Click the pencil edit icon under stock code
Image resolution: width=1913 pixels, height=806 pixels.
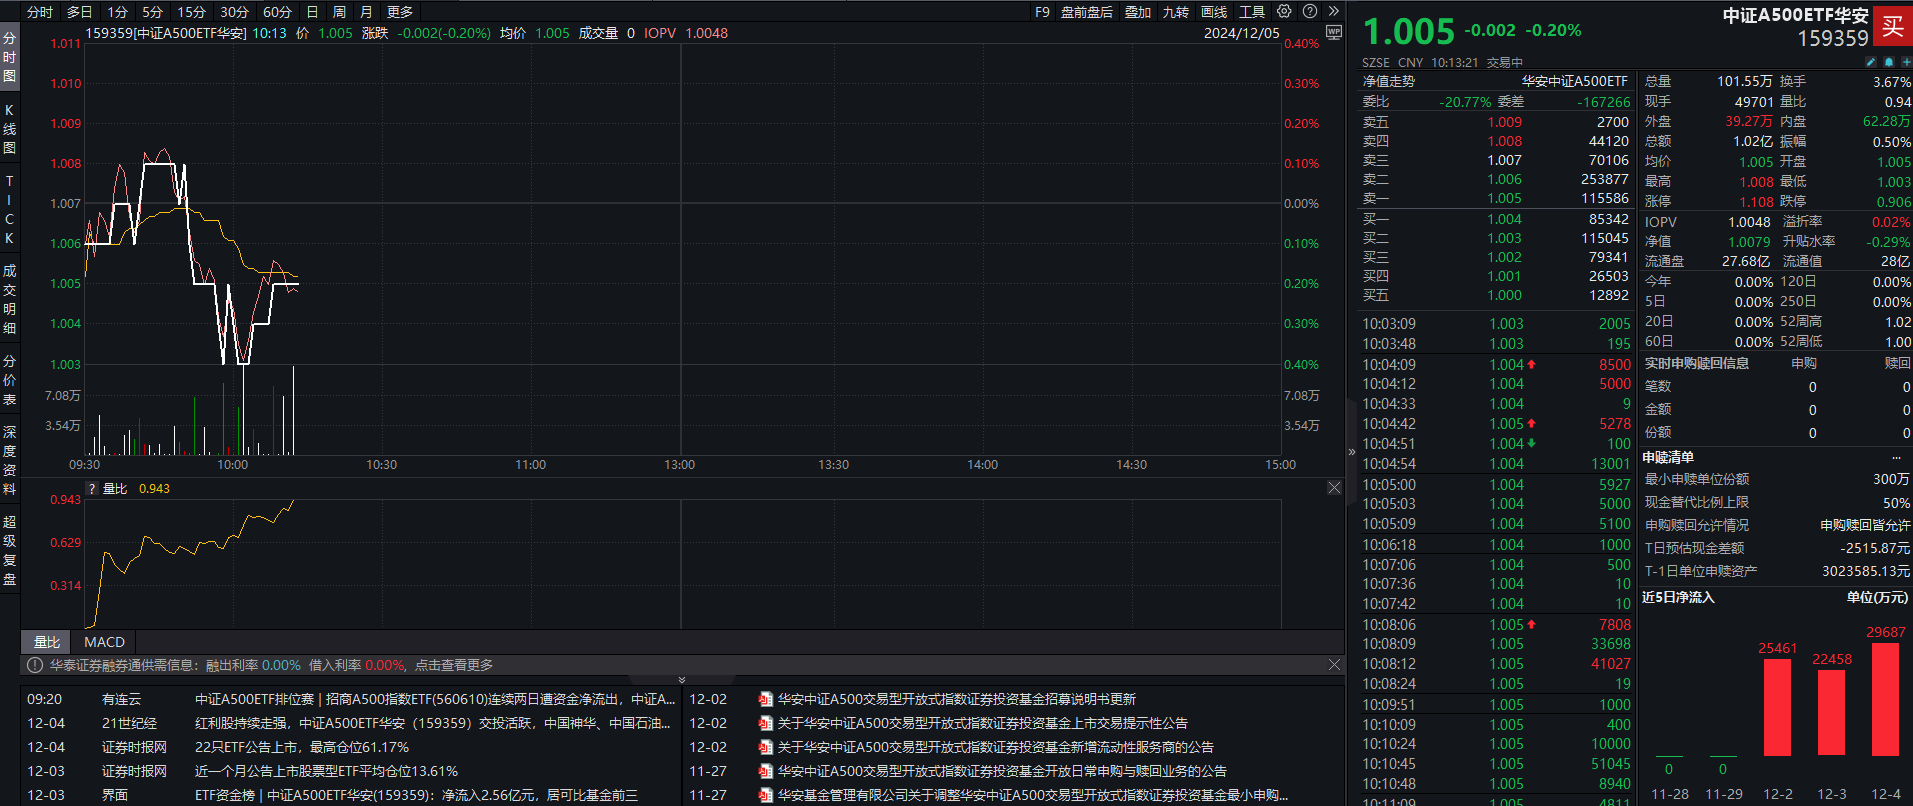point(1871,62)
